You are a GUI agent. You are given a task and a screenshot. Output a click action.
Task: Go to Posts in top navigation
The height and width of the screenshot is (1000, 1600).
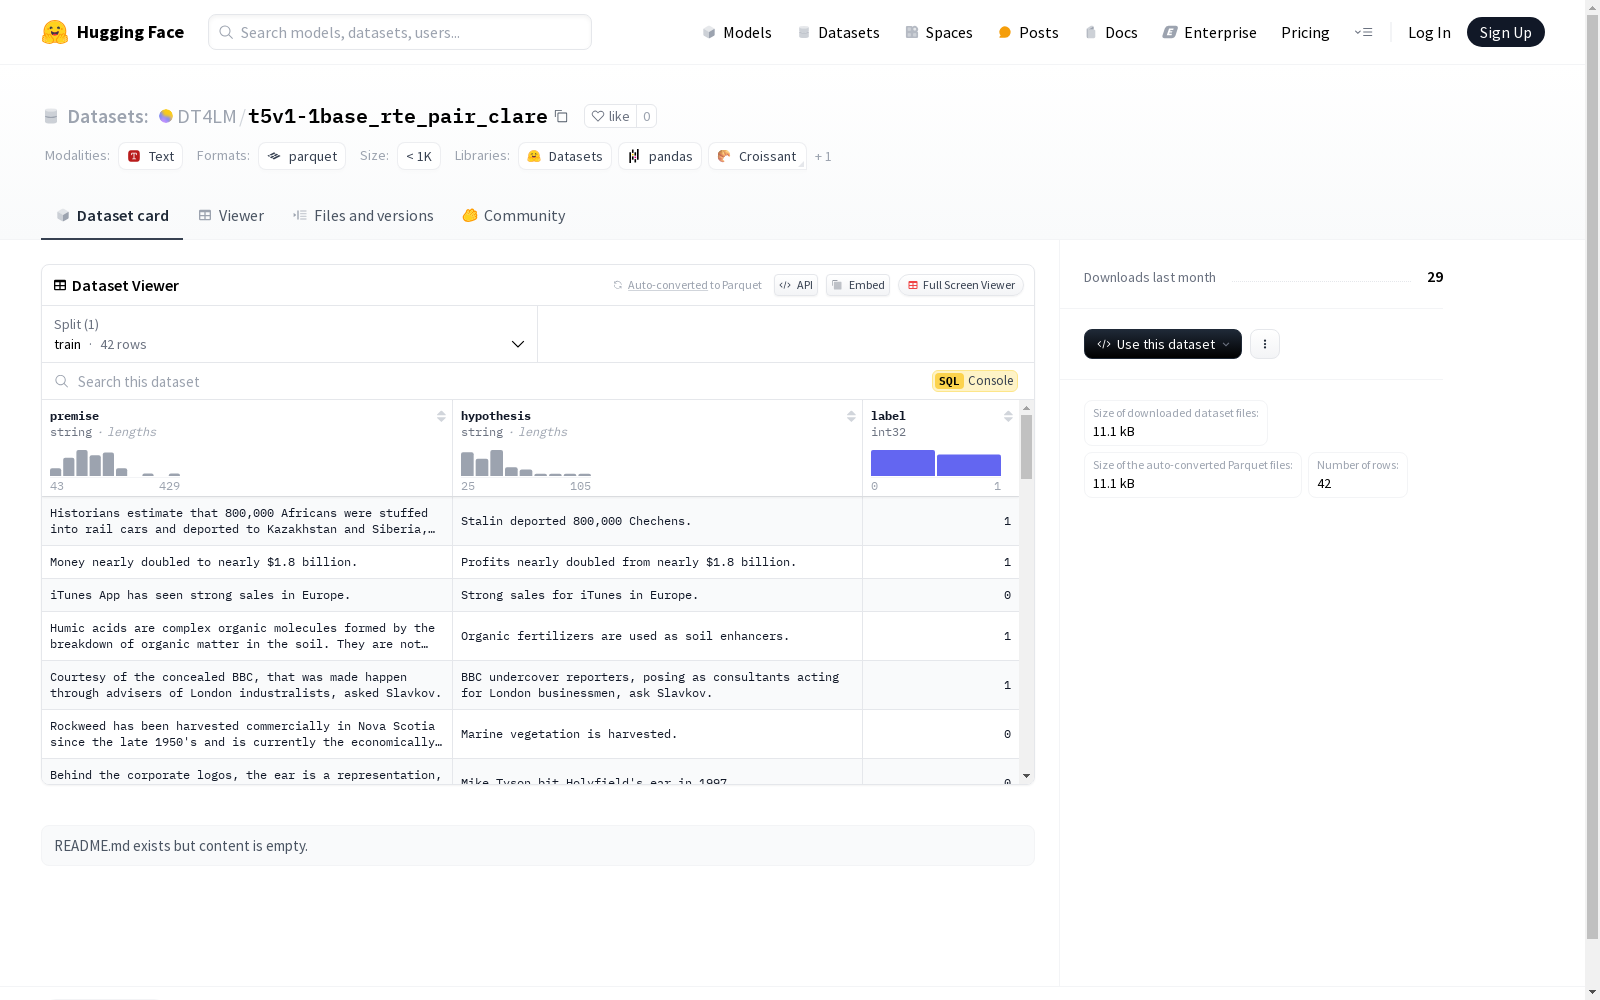point(1029,32)
